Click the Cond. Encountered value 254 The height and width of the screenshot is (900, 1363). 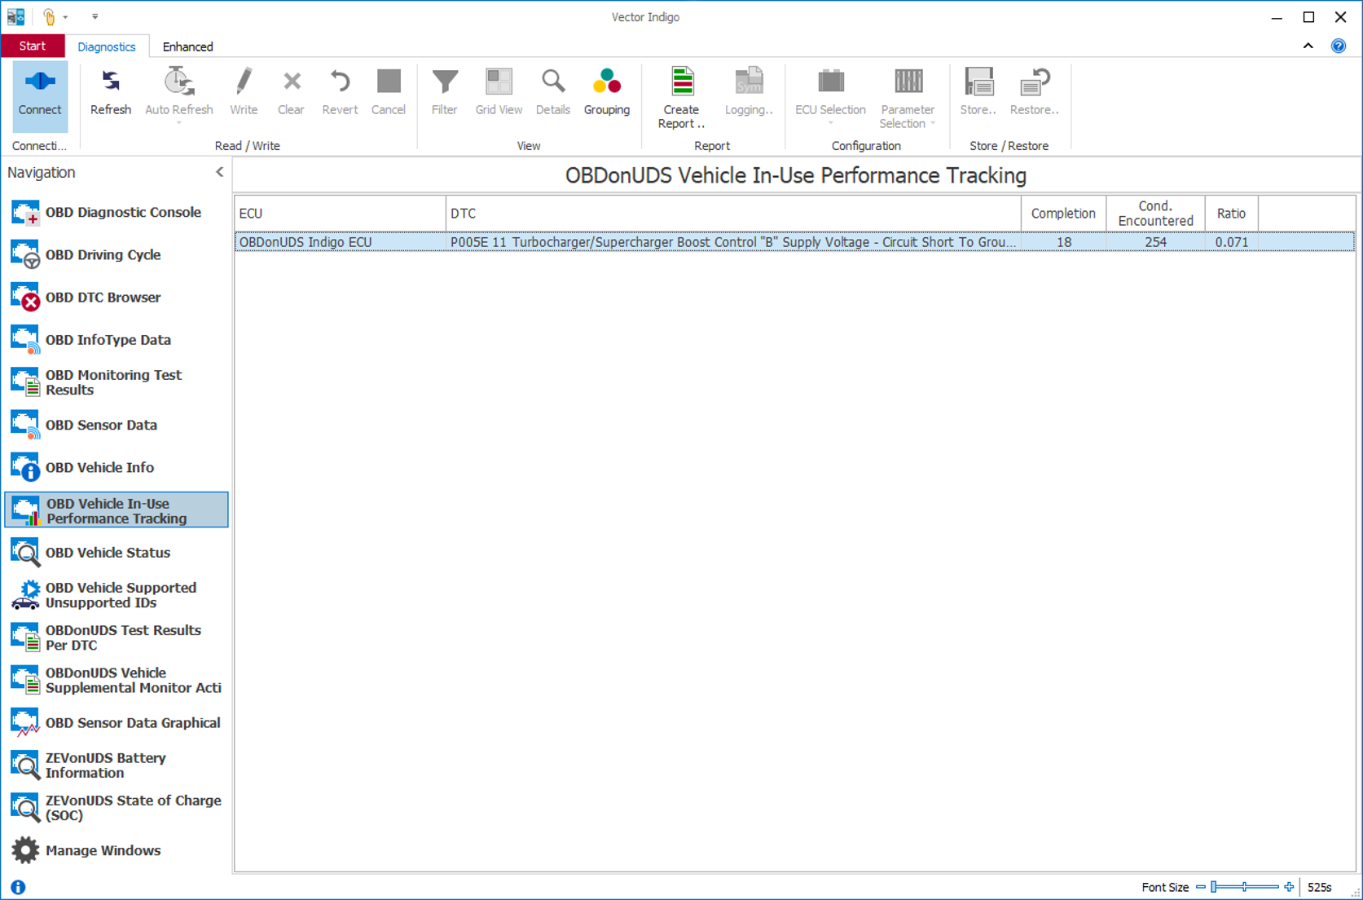(1155, 242)
